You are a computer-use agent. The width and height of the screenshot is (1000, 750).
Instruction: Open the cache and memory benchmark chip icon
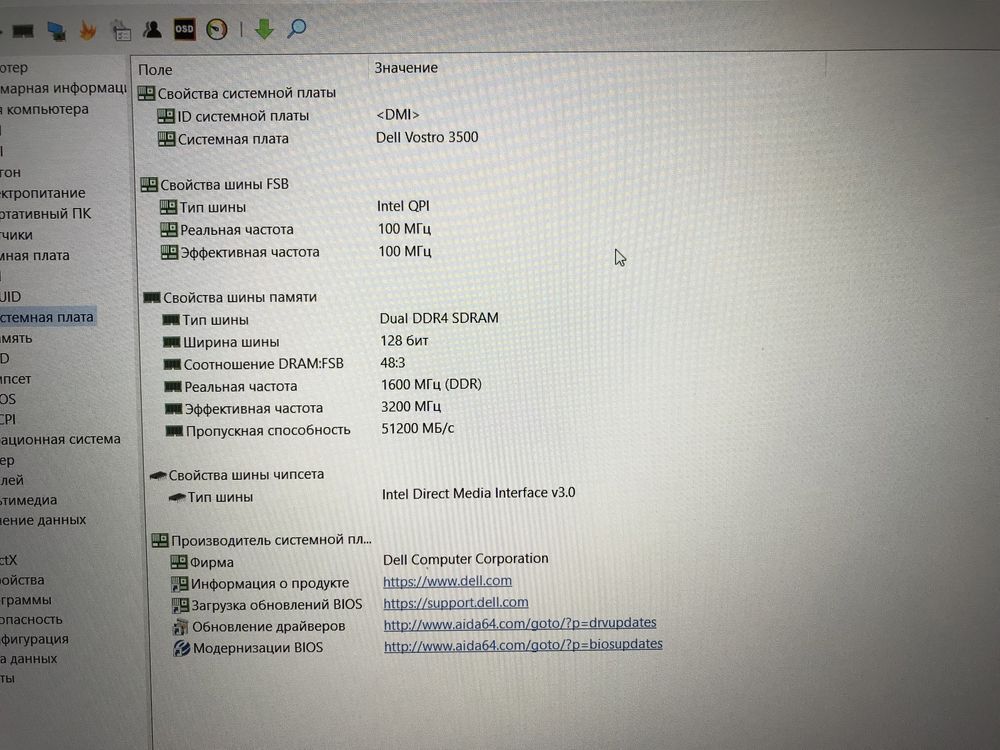pyautogui.click(x=23, y=31)
